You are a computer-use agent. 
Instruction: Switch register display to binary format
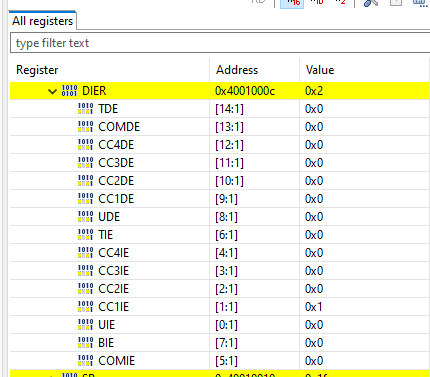(340, 3)
